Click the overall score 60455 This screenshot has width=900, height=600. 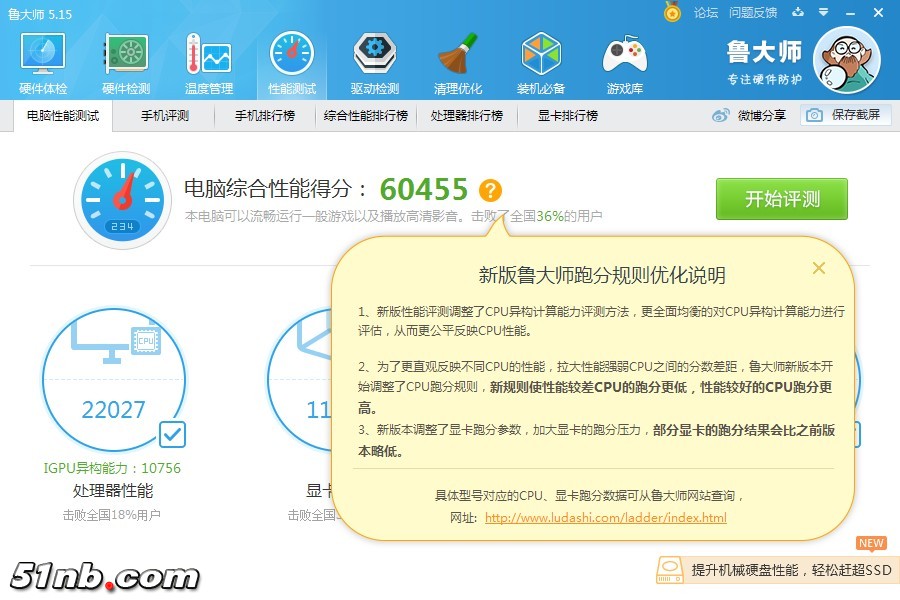tap(424, 189)
